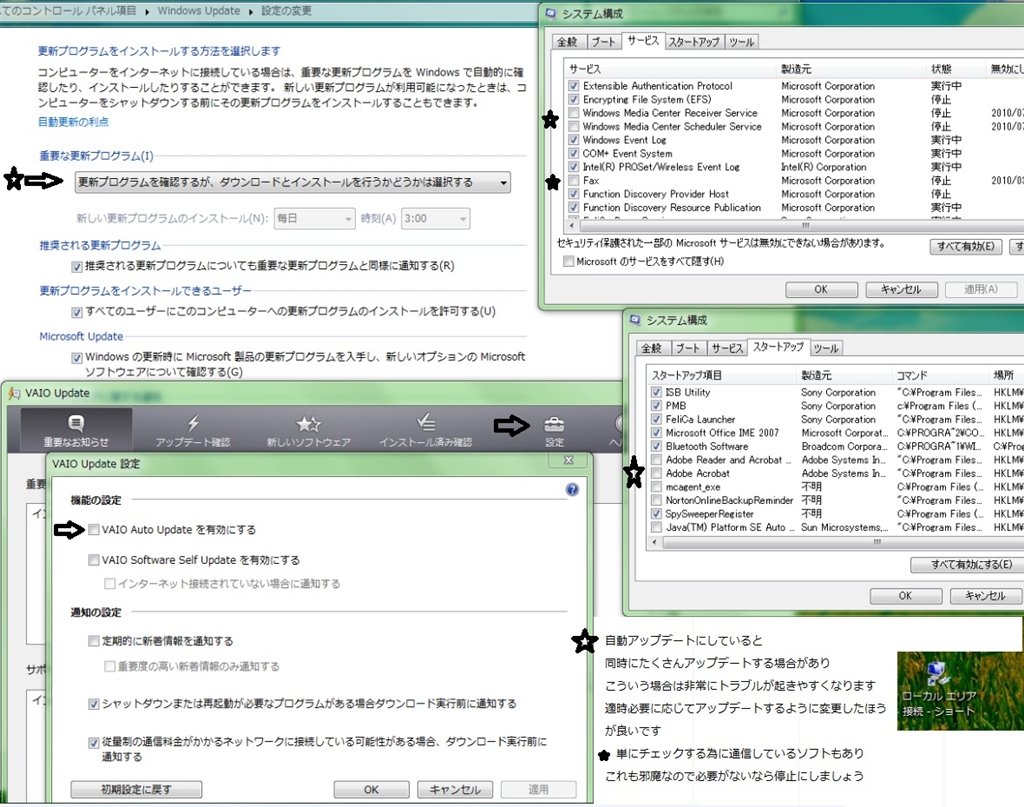Open the 自動更新の利点 link
This screenshot has height=807, width=1024.
tap(73, 122)
